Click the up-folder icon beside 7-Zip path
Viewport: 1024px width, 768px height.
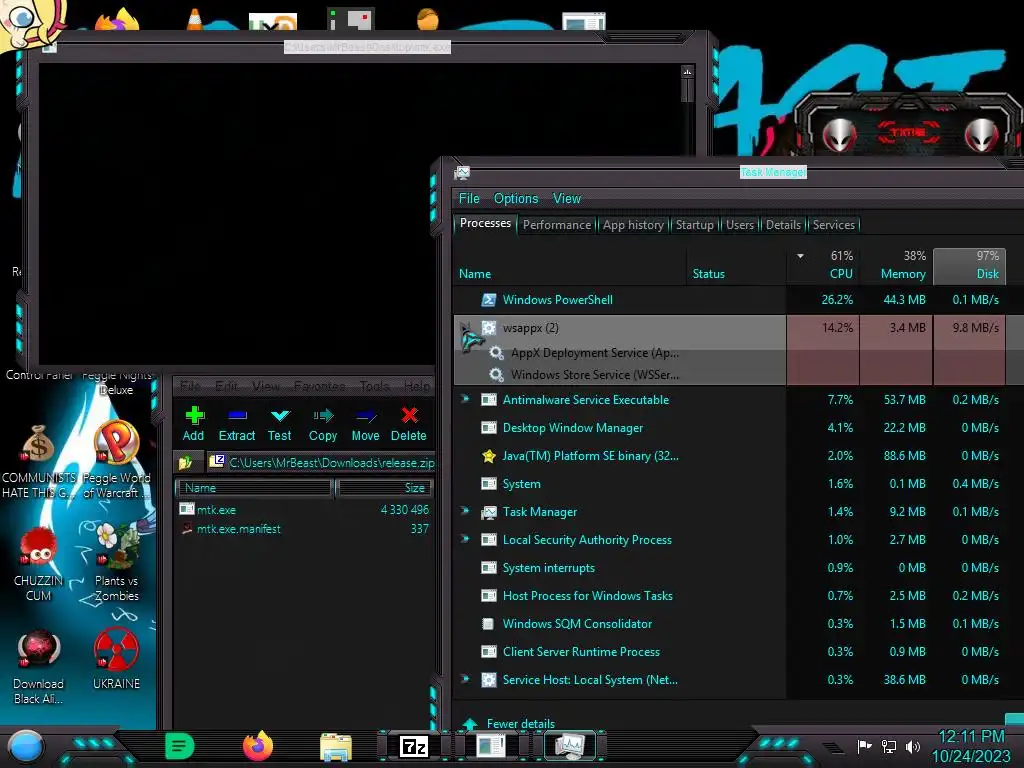pyautogui.click(x=186, y=462)
